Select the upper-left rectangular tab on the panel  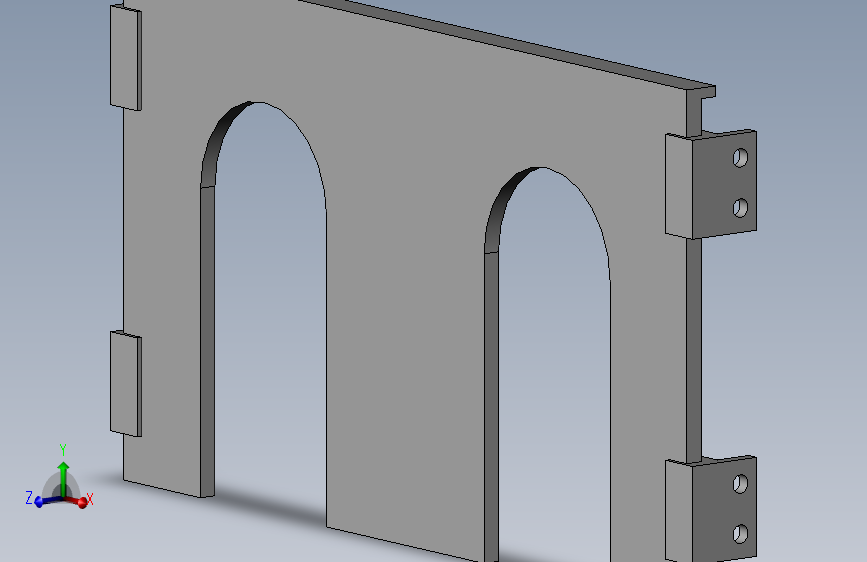coord(126,58)
